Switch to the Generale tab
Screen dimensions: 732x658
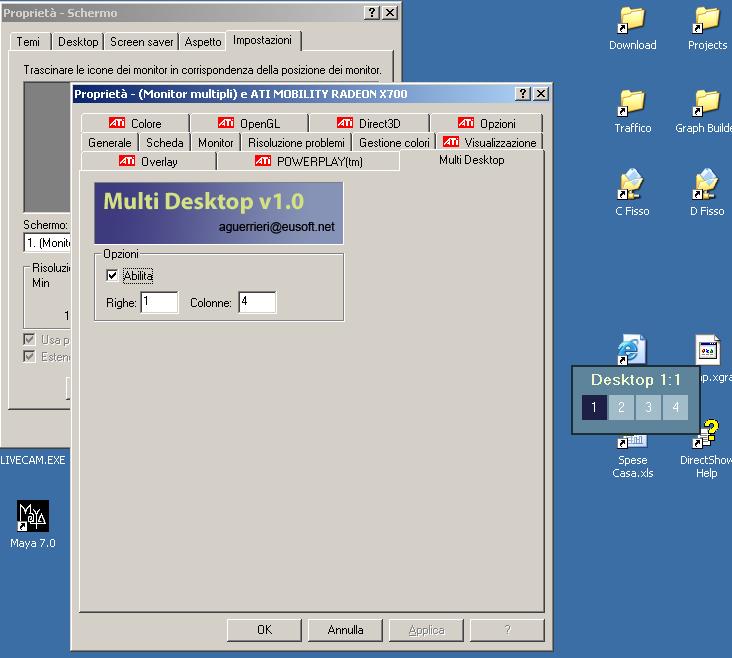click(110, 142)
